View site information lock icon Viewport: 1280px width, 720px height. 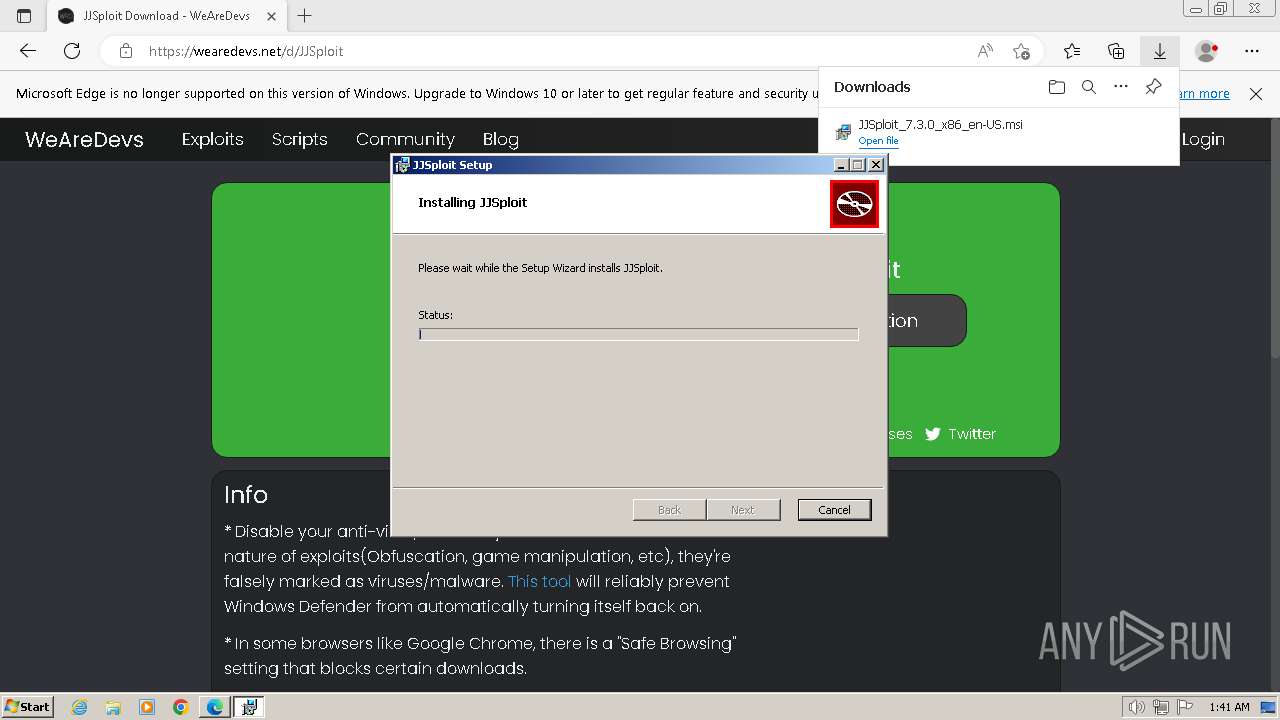click(125, 51)
